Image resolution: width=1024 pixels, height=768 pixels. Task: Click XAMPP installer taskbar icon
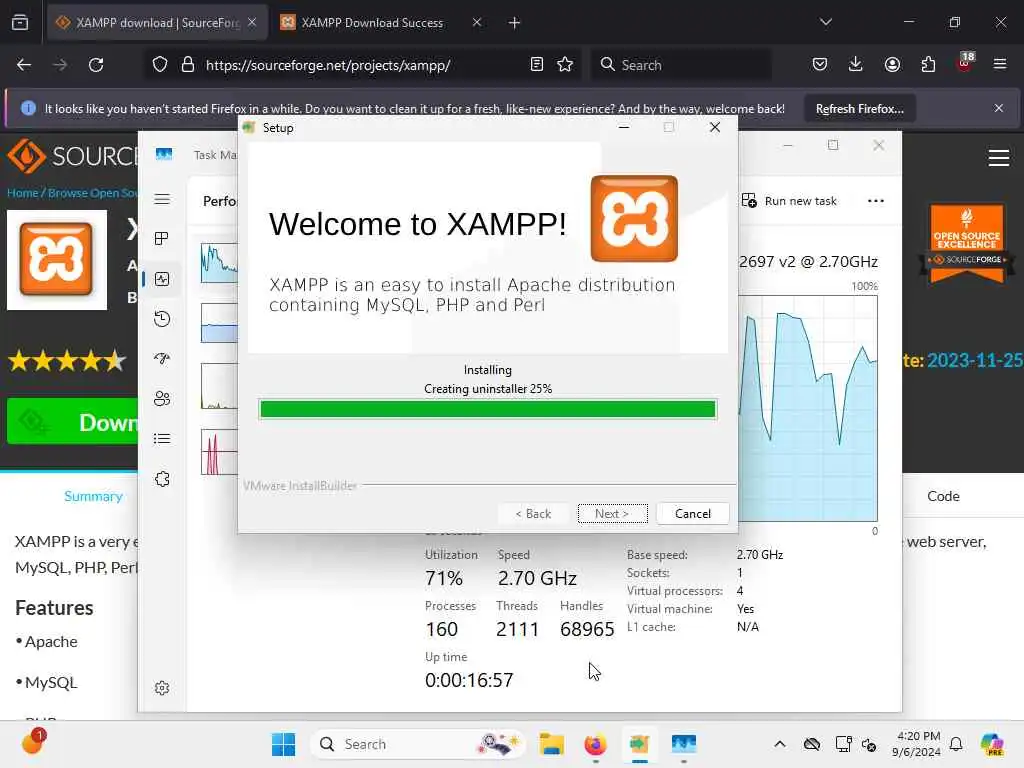[639, 744]
